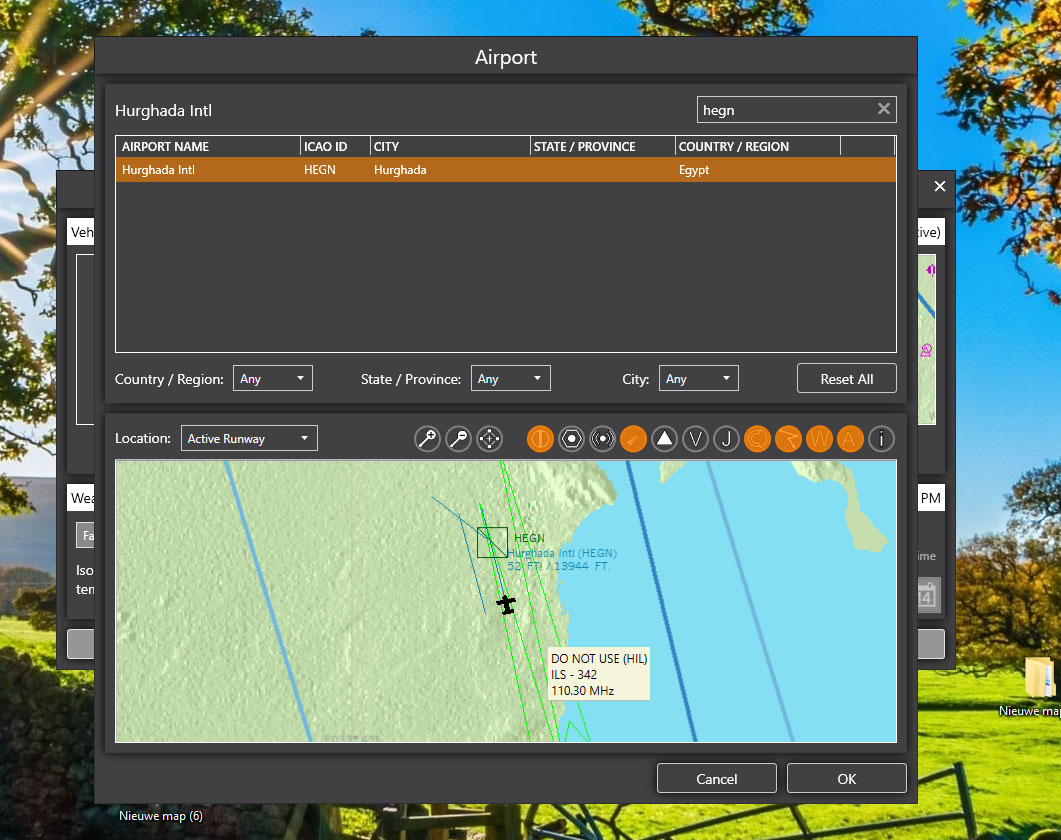
Task: Toggle the NDB beacon map layer icon
Action: pos(603,439)
